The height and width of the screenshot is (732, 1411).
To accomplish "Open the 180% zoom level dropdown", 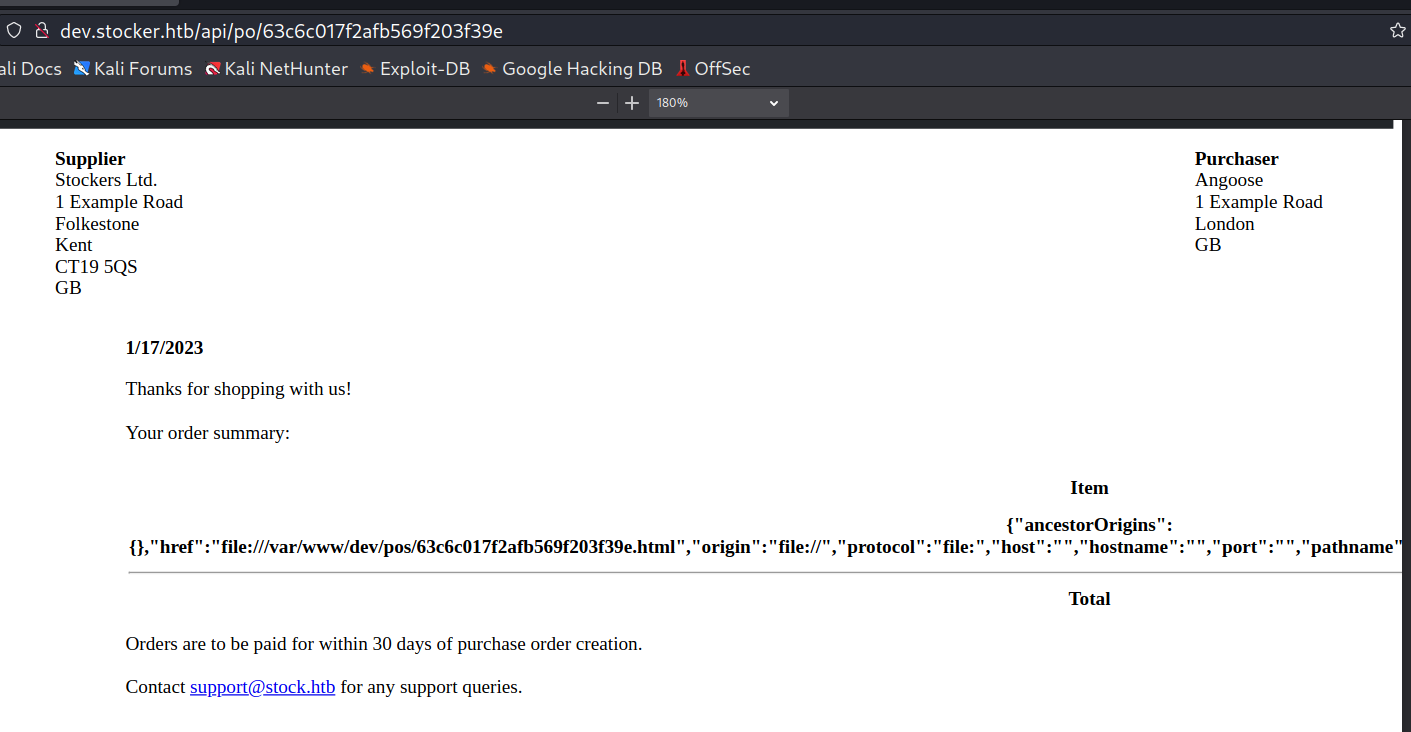I will 718,103.
